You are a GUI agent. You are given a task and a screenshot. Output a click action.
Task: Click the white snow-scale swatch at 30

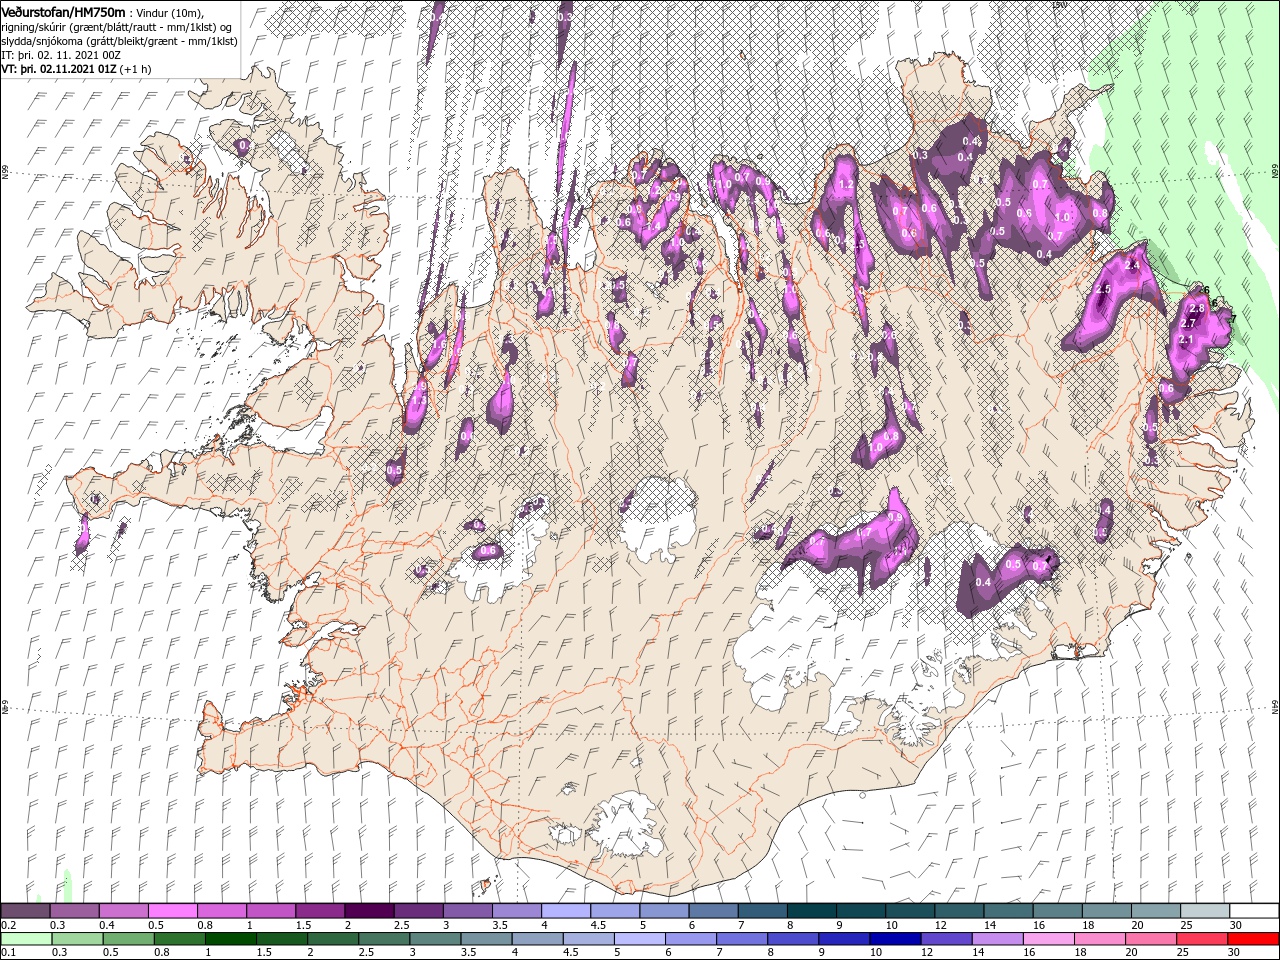pyautogui.click(x=1254, y=911)
